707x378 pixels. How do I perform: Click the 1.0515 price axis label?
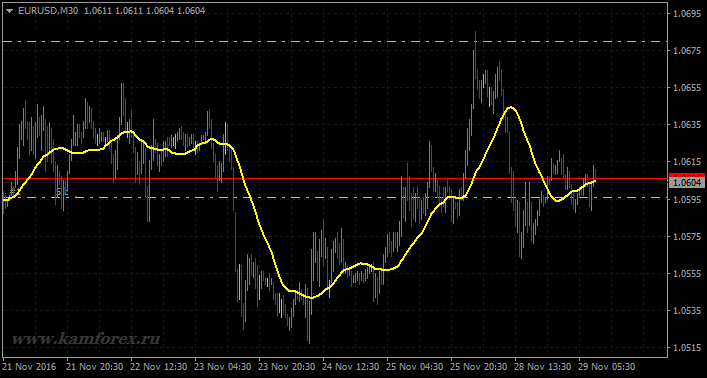pos(687,348)
